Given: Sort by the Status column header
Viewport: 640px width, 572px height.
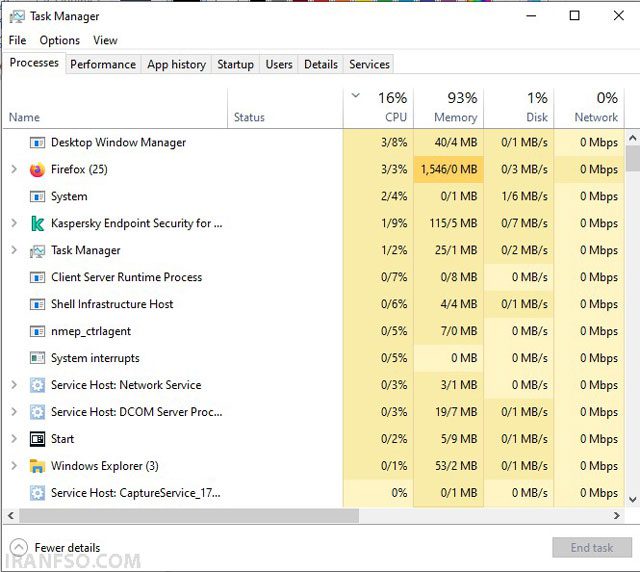Looking at the screenshot, I should (285, 108).
